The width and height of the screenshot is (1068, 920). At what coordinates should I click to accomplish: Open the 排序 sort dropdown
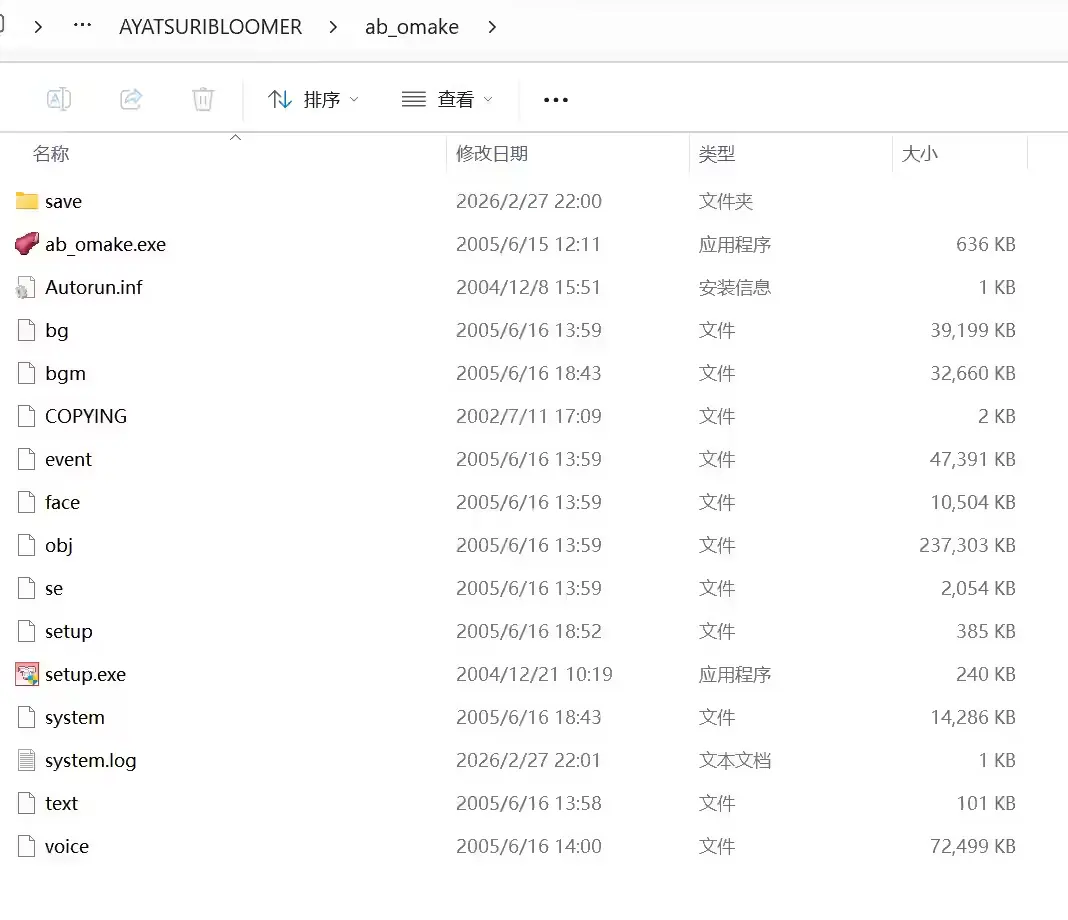[313, 99]
